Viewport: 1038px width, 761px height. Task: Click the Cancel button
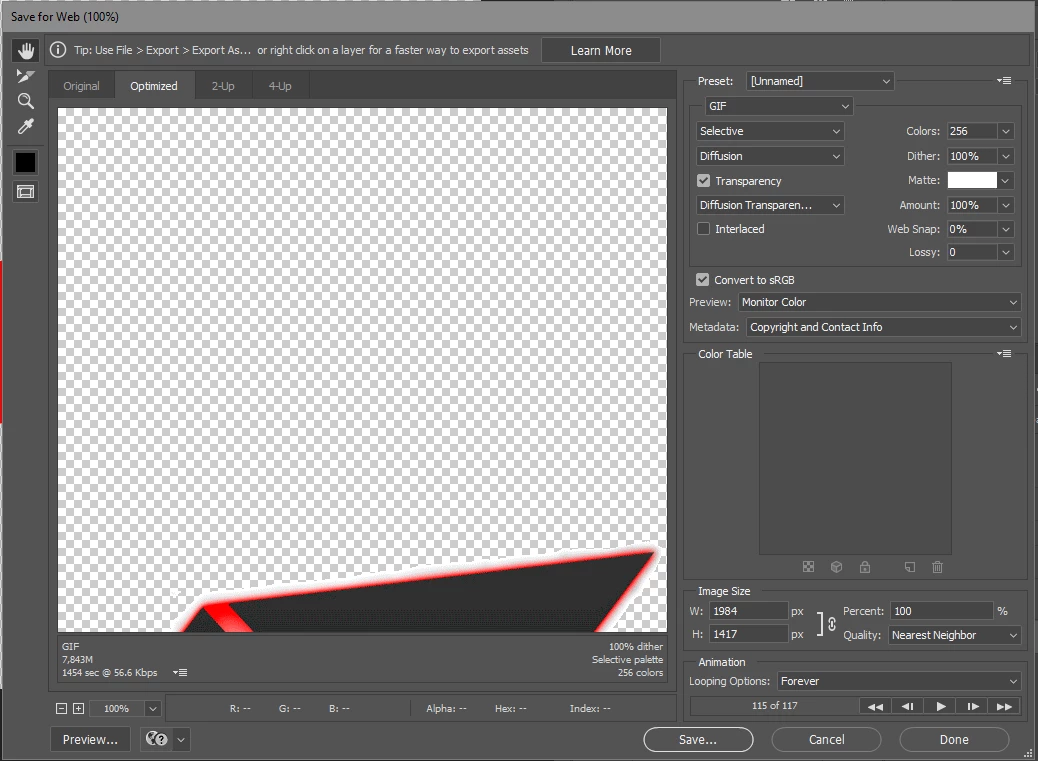826,739
